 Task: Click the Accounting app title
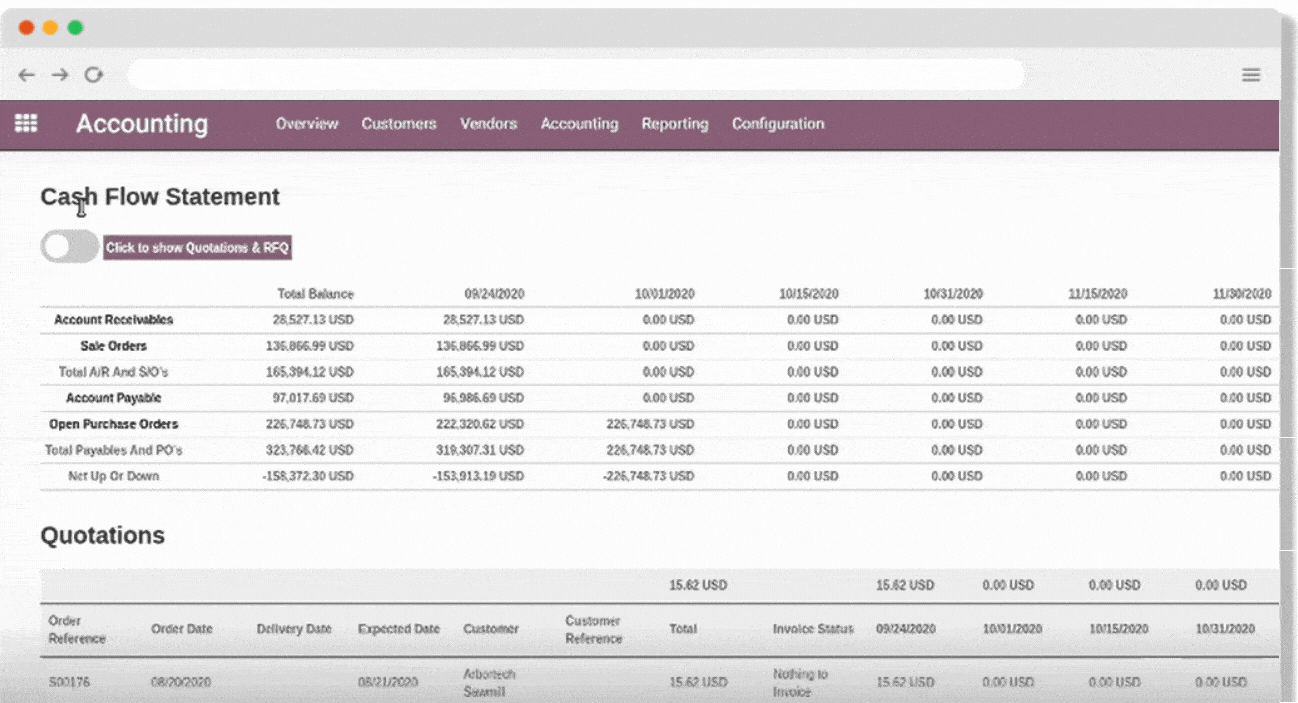142,123
